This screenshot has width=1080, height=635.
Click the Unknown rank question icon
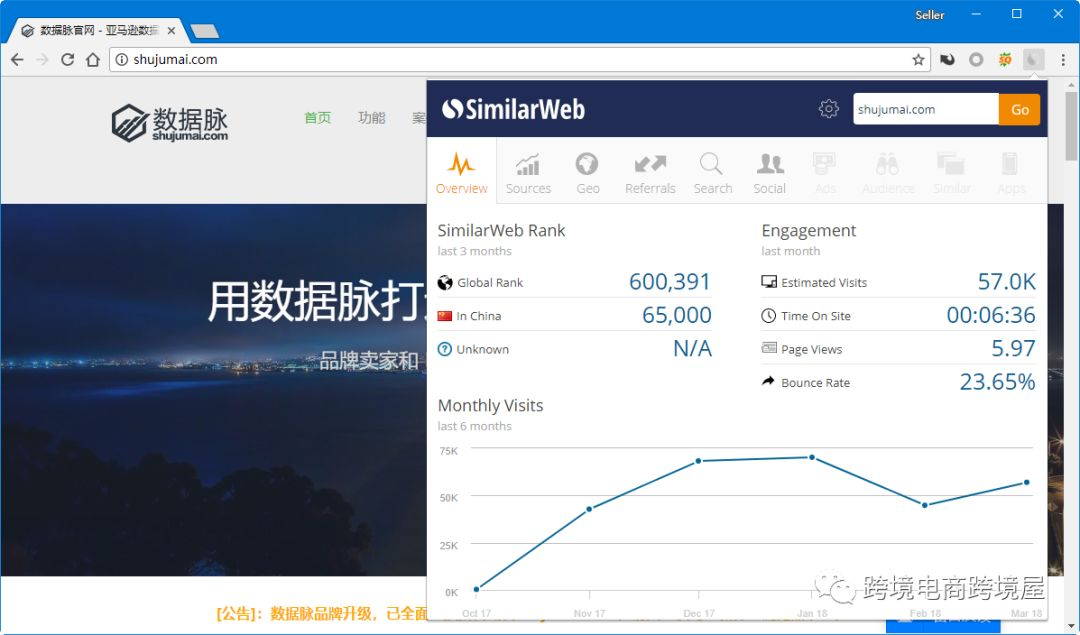point(445,349)
